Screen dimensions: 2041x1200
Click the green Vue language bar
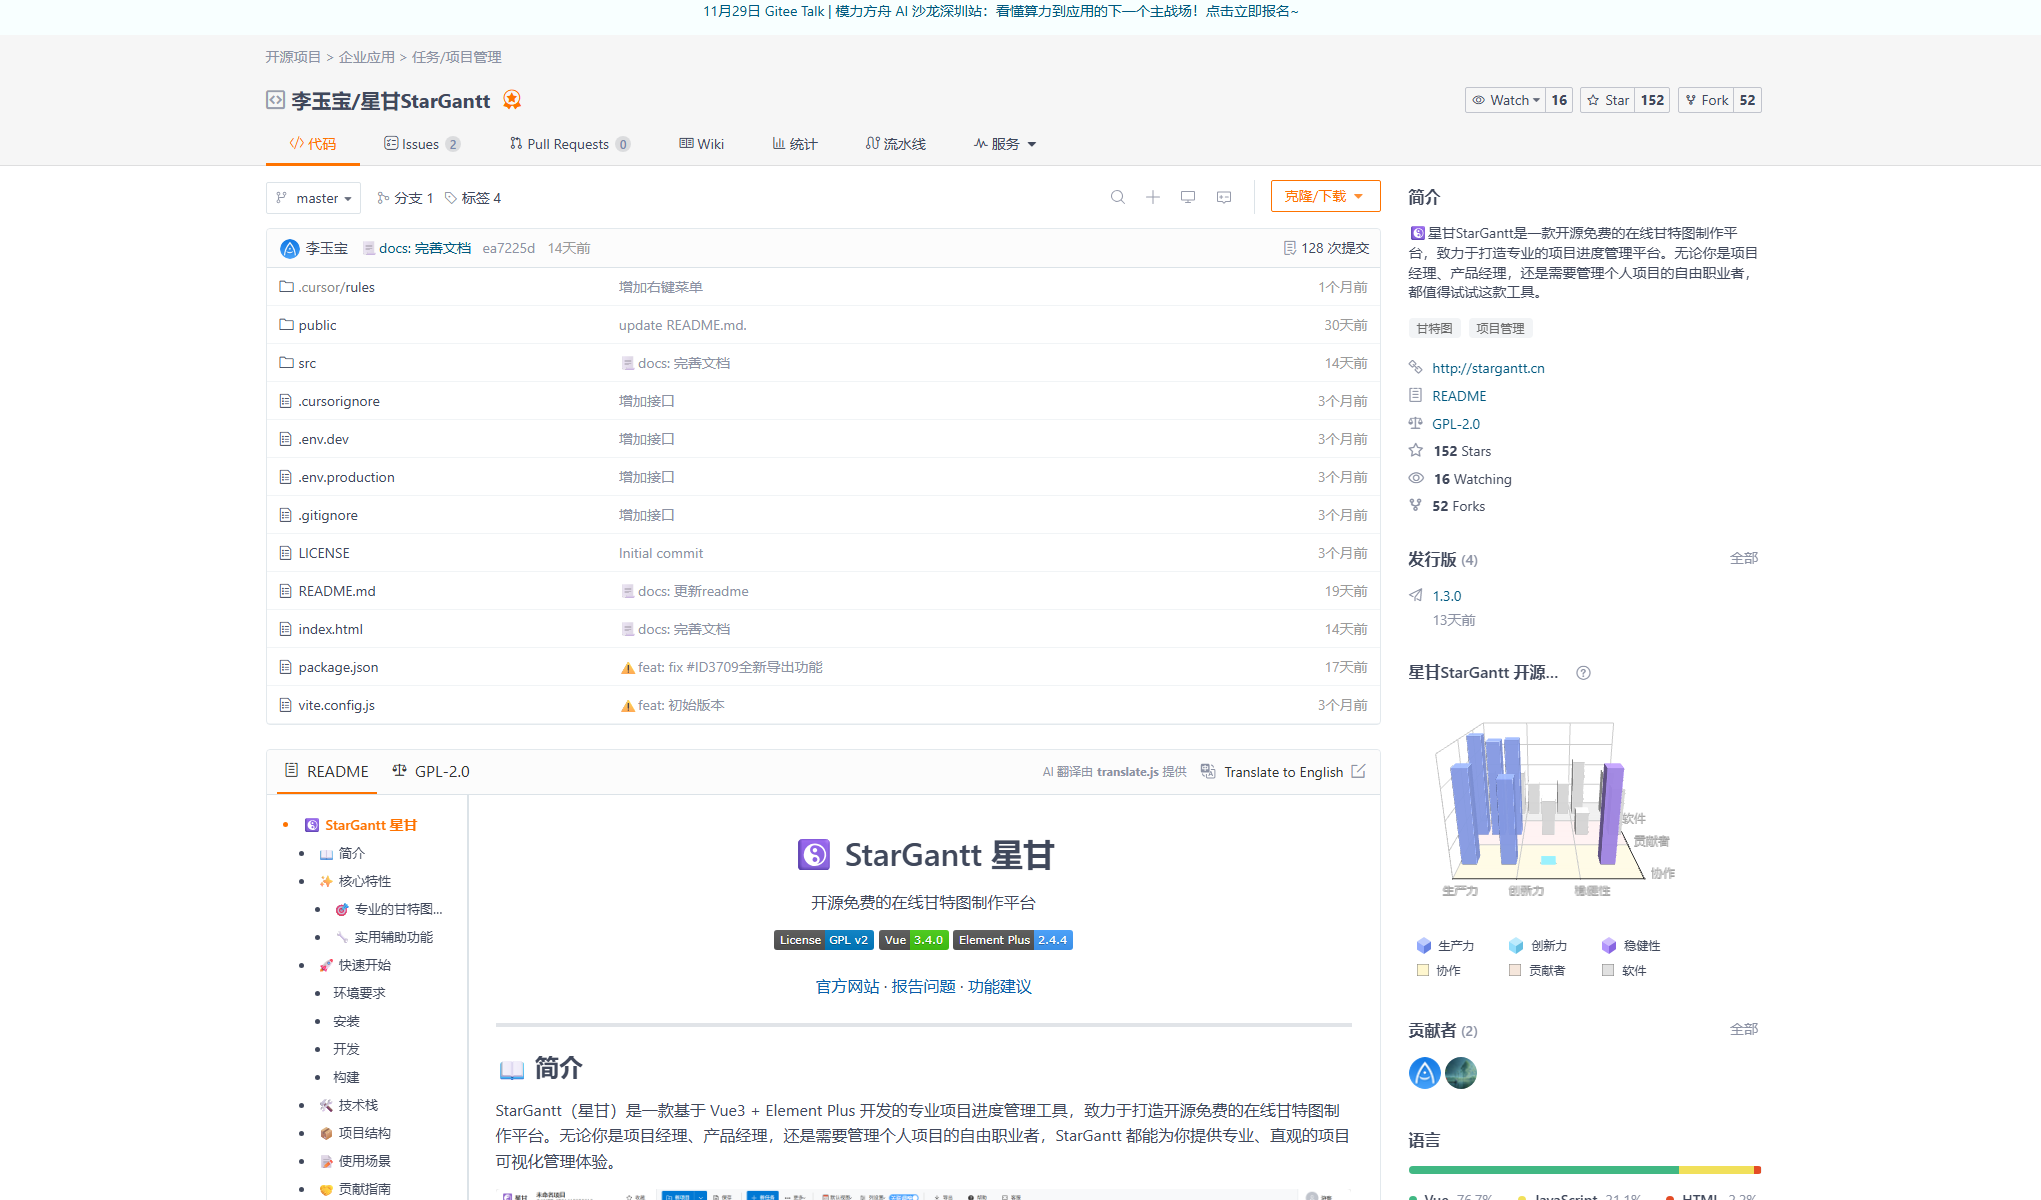tap(1540, 1169)
